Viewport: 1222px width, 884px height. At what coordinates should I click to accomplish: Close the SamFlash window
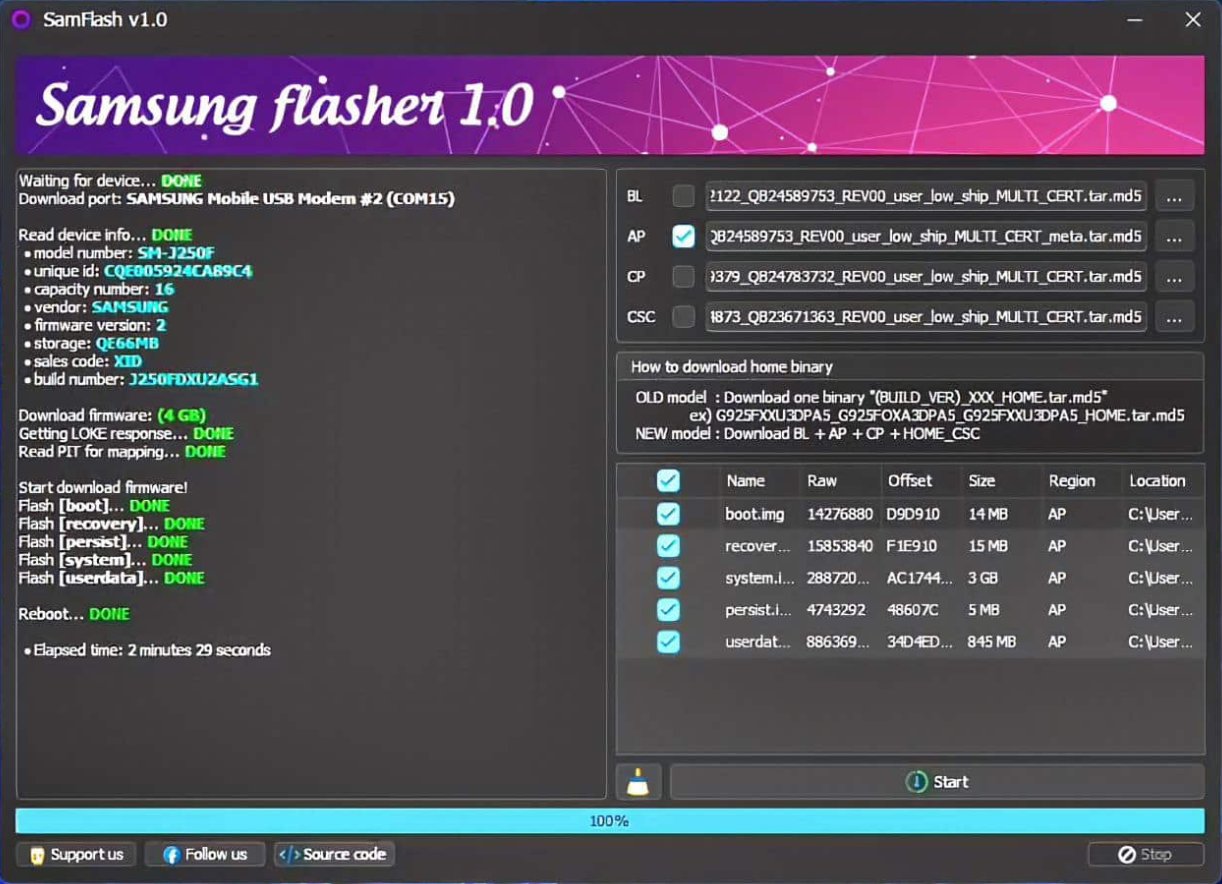(1193, 20)
